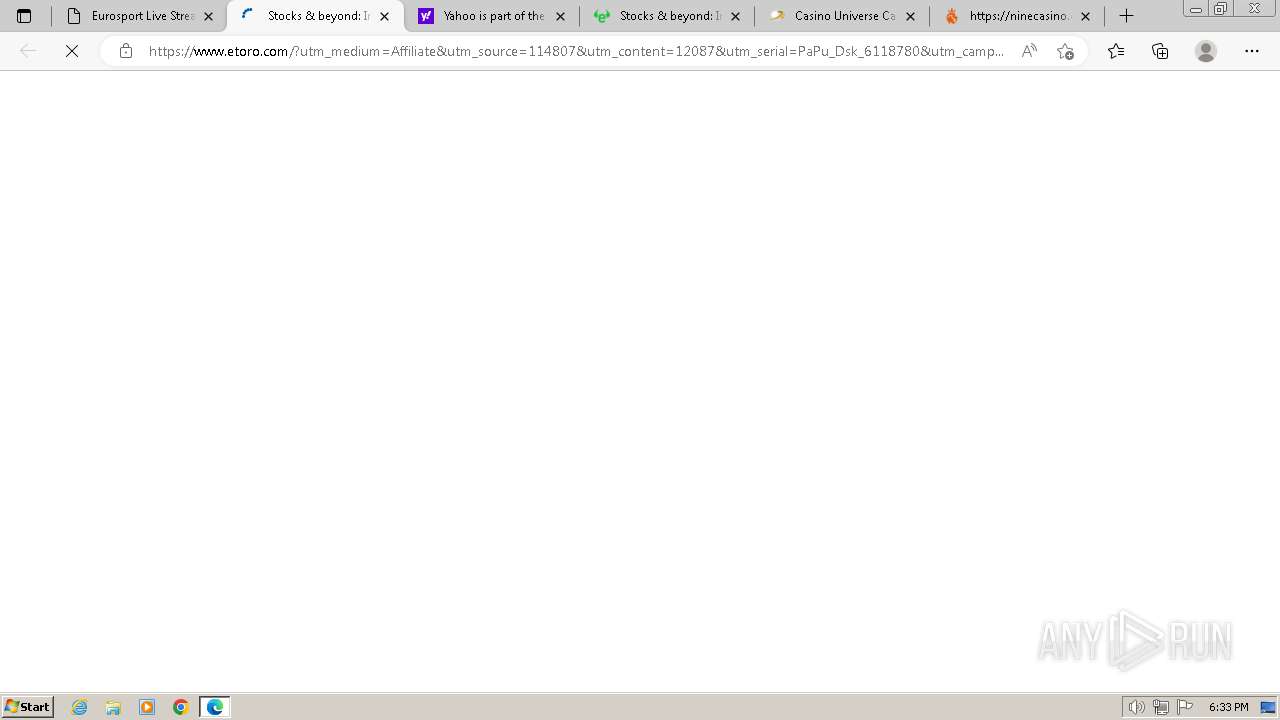Screen dimensions: 1280x720
Task: Minimize the Edge browser window
Action: (1195, 9)
